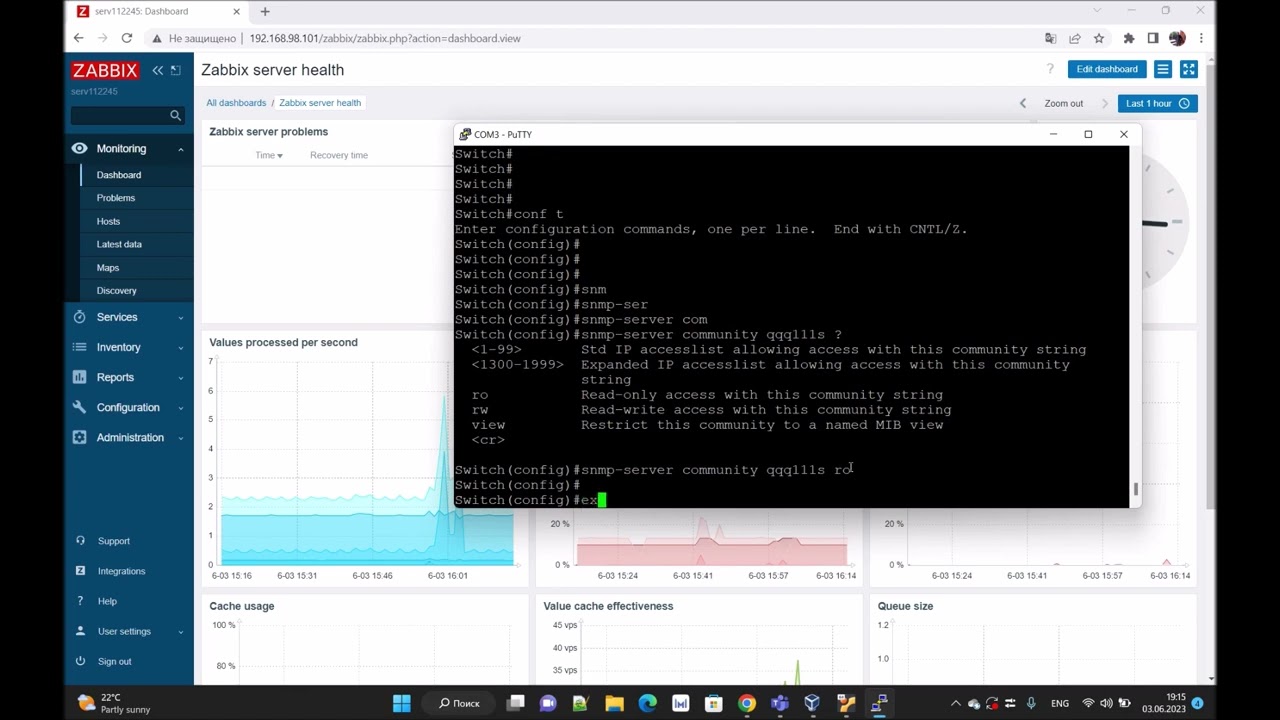Click the Administration gear icon
Screen dimensions: 1280x720
[x=79, y=437]
